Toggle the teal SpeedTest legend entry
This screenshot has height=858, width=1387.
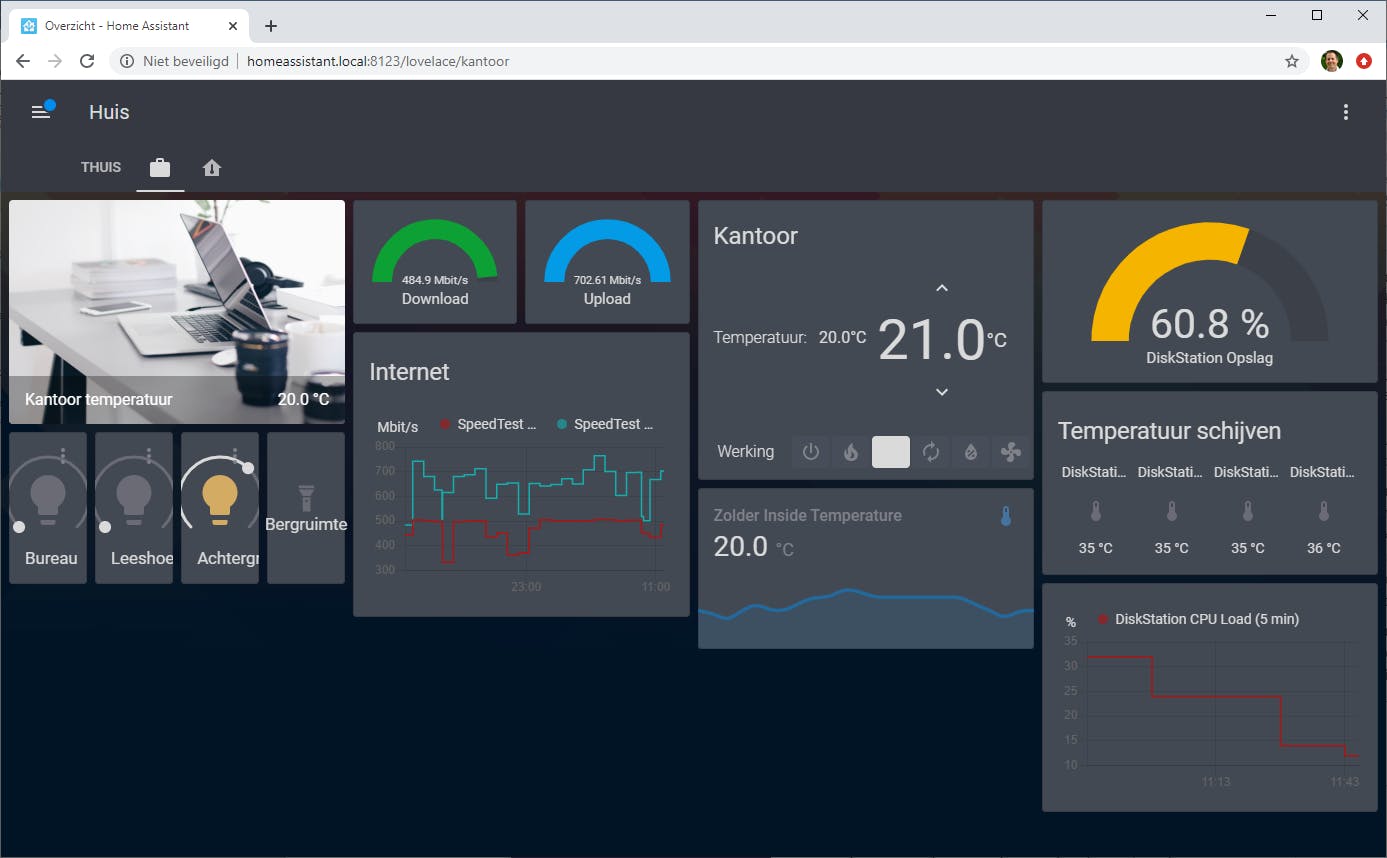(605, 424)
